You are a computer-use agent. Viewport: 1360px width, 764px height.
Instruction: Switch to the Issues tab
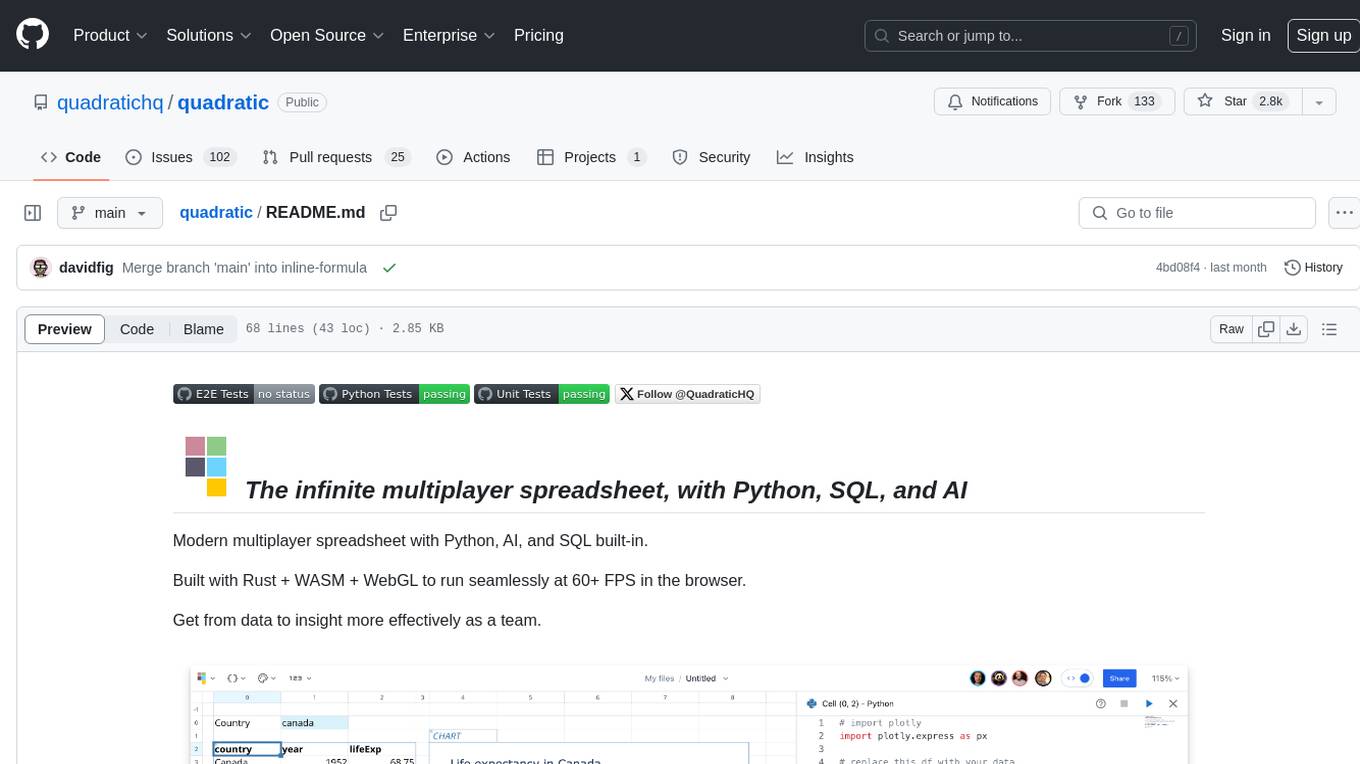click(180, 157)
